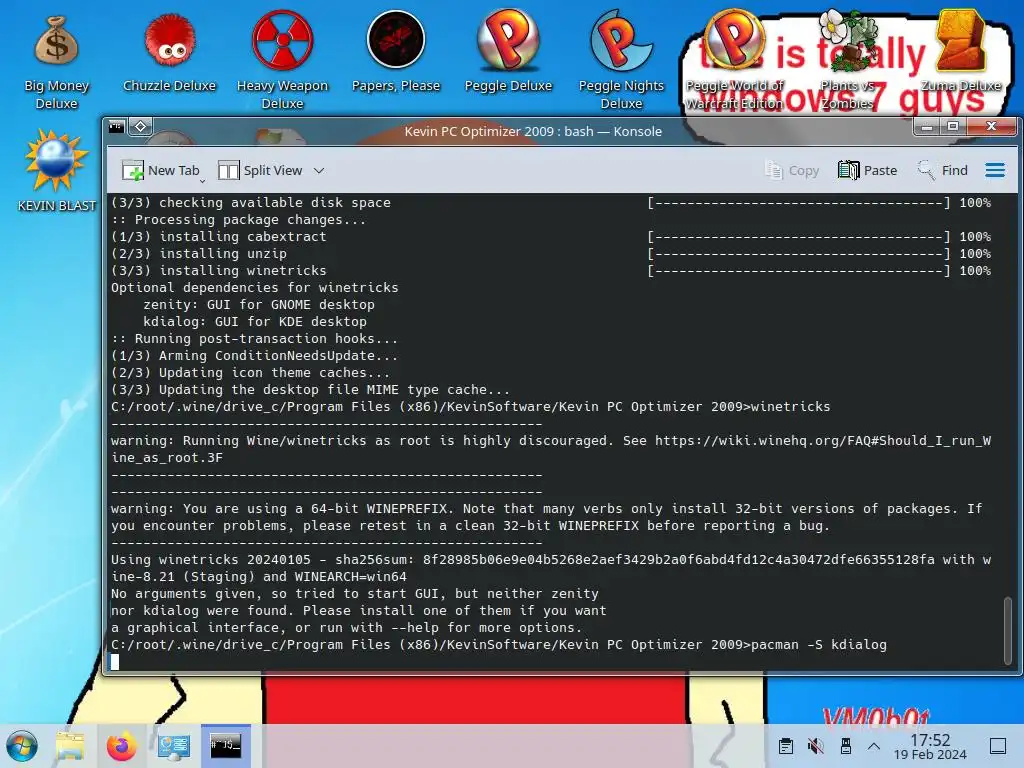Click 'installing winetricks' line in terminal

pos(219,270)
